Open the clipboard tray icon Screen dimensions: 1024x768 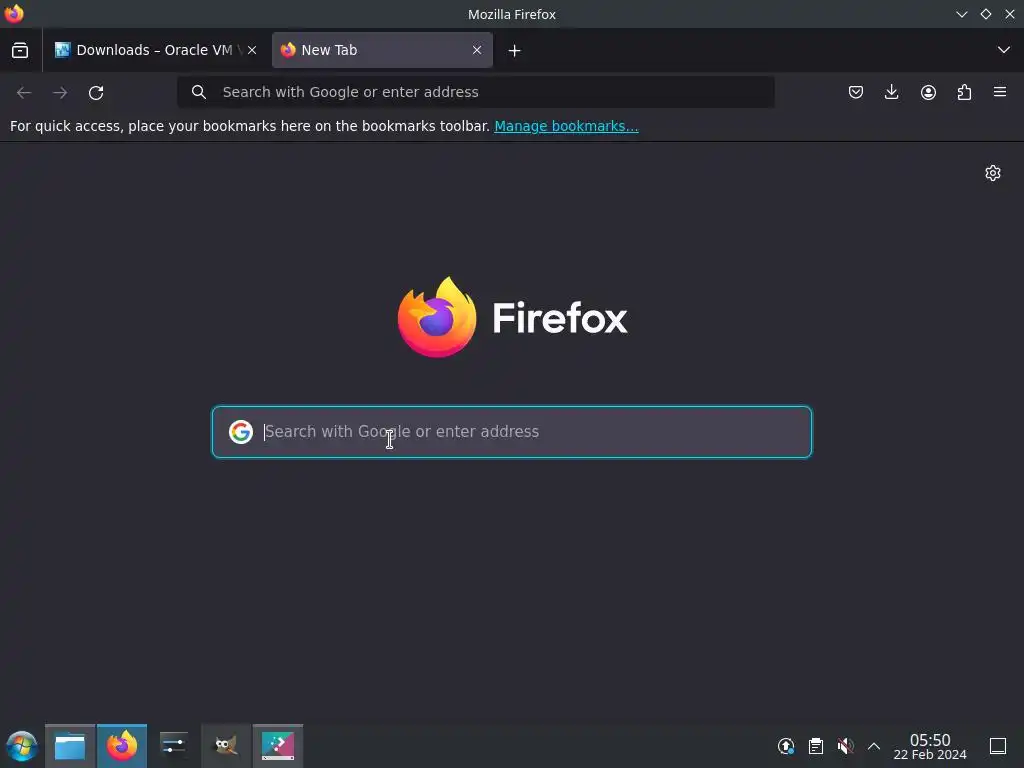(x=816, y=746)
